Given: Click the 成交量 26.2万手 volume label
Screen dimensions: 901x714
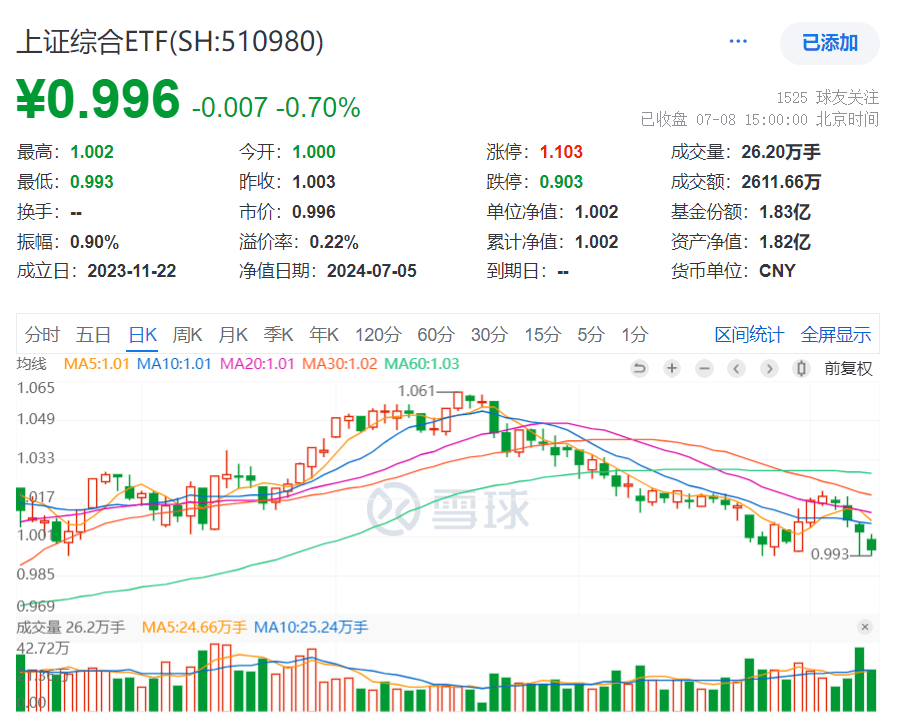Looking at the screenshot, I should click(x=71, y=627).
